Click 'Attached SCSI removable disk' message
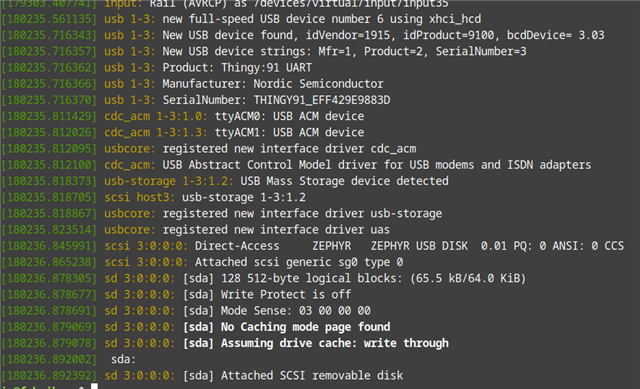This screenshot has width=640, height=389. 312,376
